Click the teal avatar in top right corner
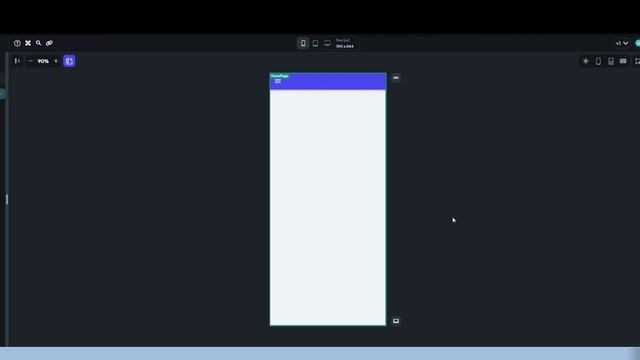Screen dimensions: 640x360 (x=638, y=43)
